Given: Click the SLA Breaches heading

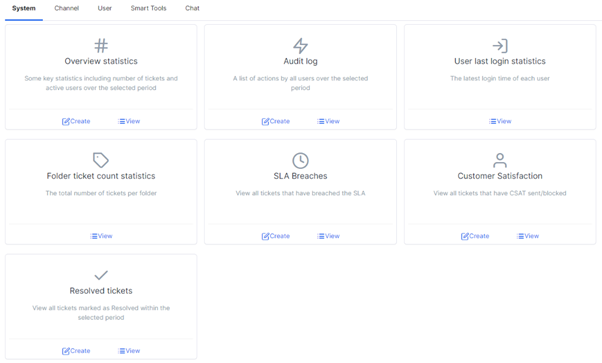Looking at the screenshot, I should [300, 176].
